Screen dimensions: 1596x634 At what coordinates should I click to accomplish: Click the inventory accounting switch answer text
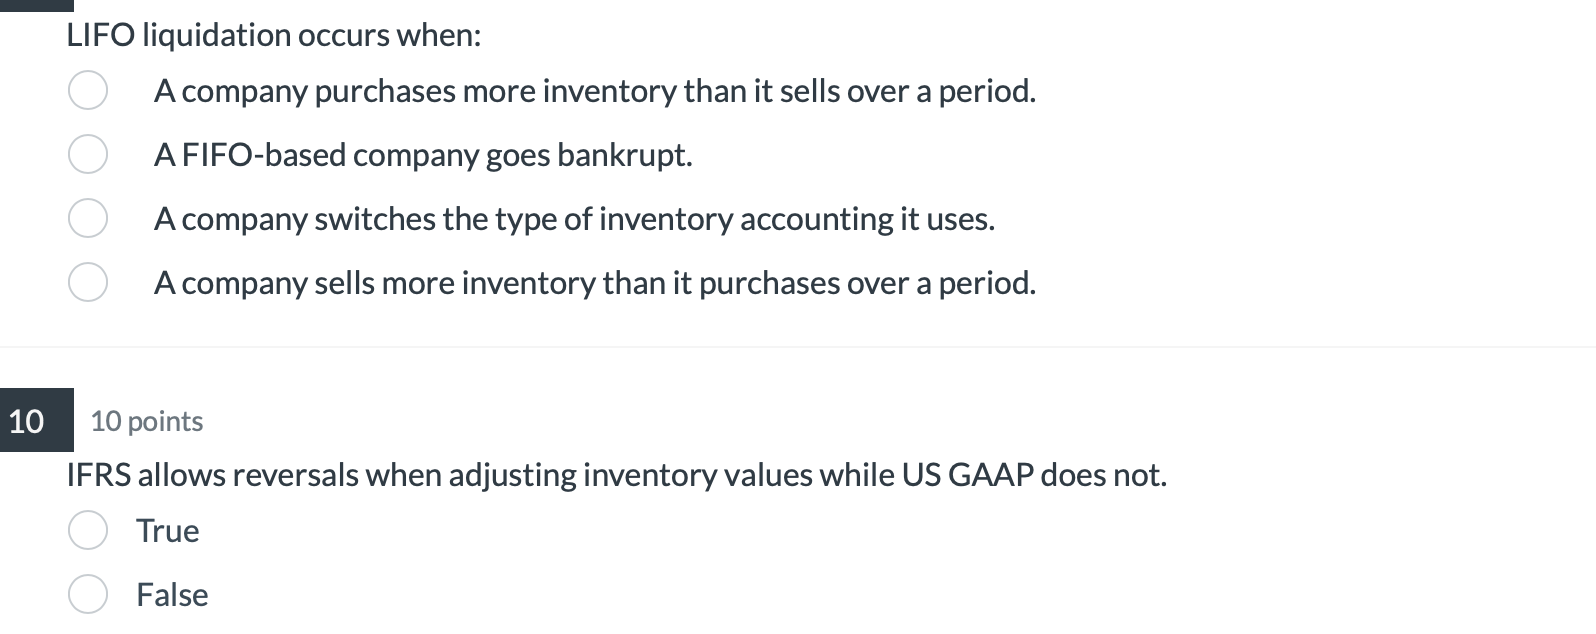coord(575,219)
